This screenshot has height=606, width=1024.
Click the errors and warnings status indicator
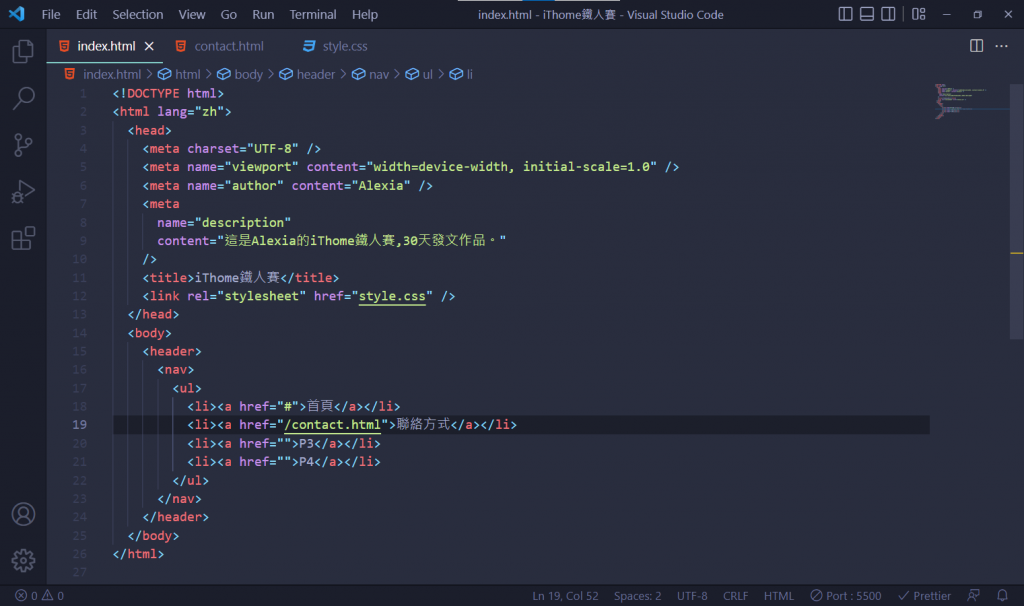pyautogui.click(x=39, y=596)
